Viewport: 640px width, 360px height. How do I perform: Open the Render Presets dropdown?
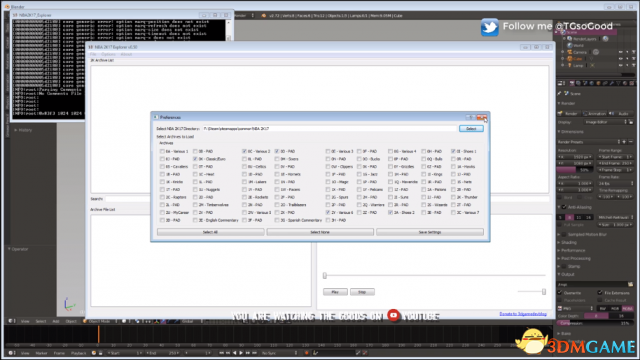click(588, 142)
